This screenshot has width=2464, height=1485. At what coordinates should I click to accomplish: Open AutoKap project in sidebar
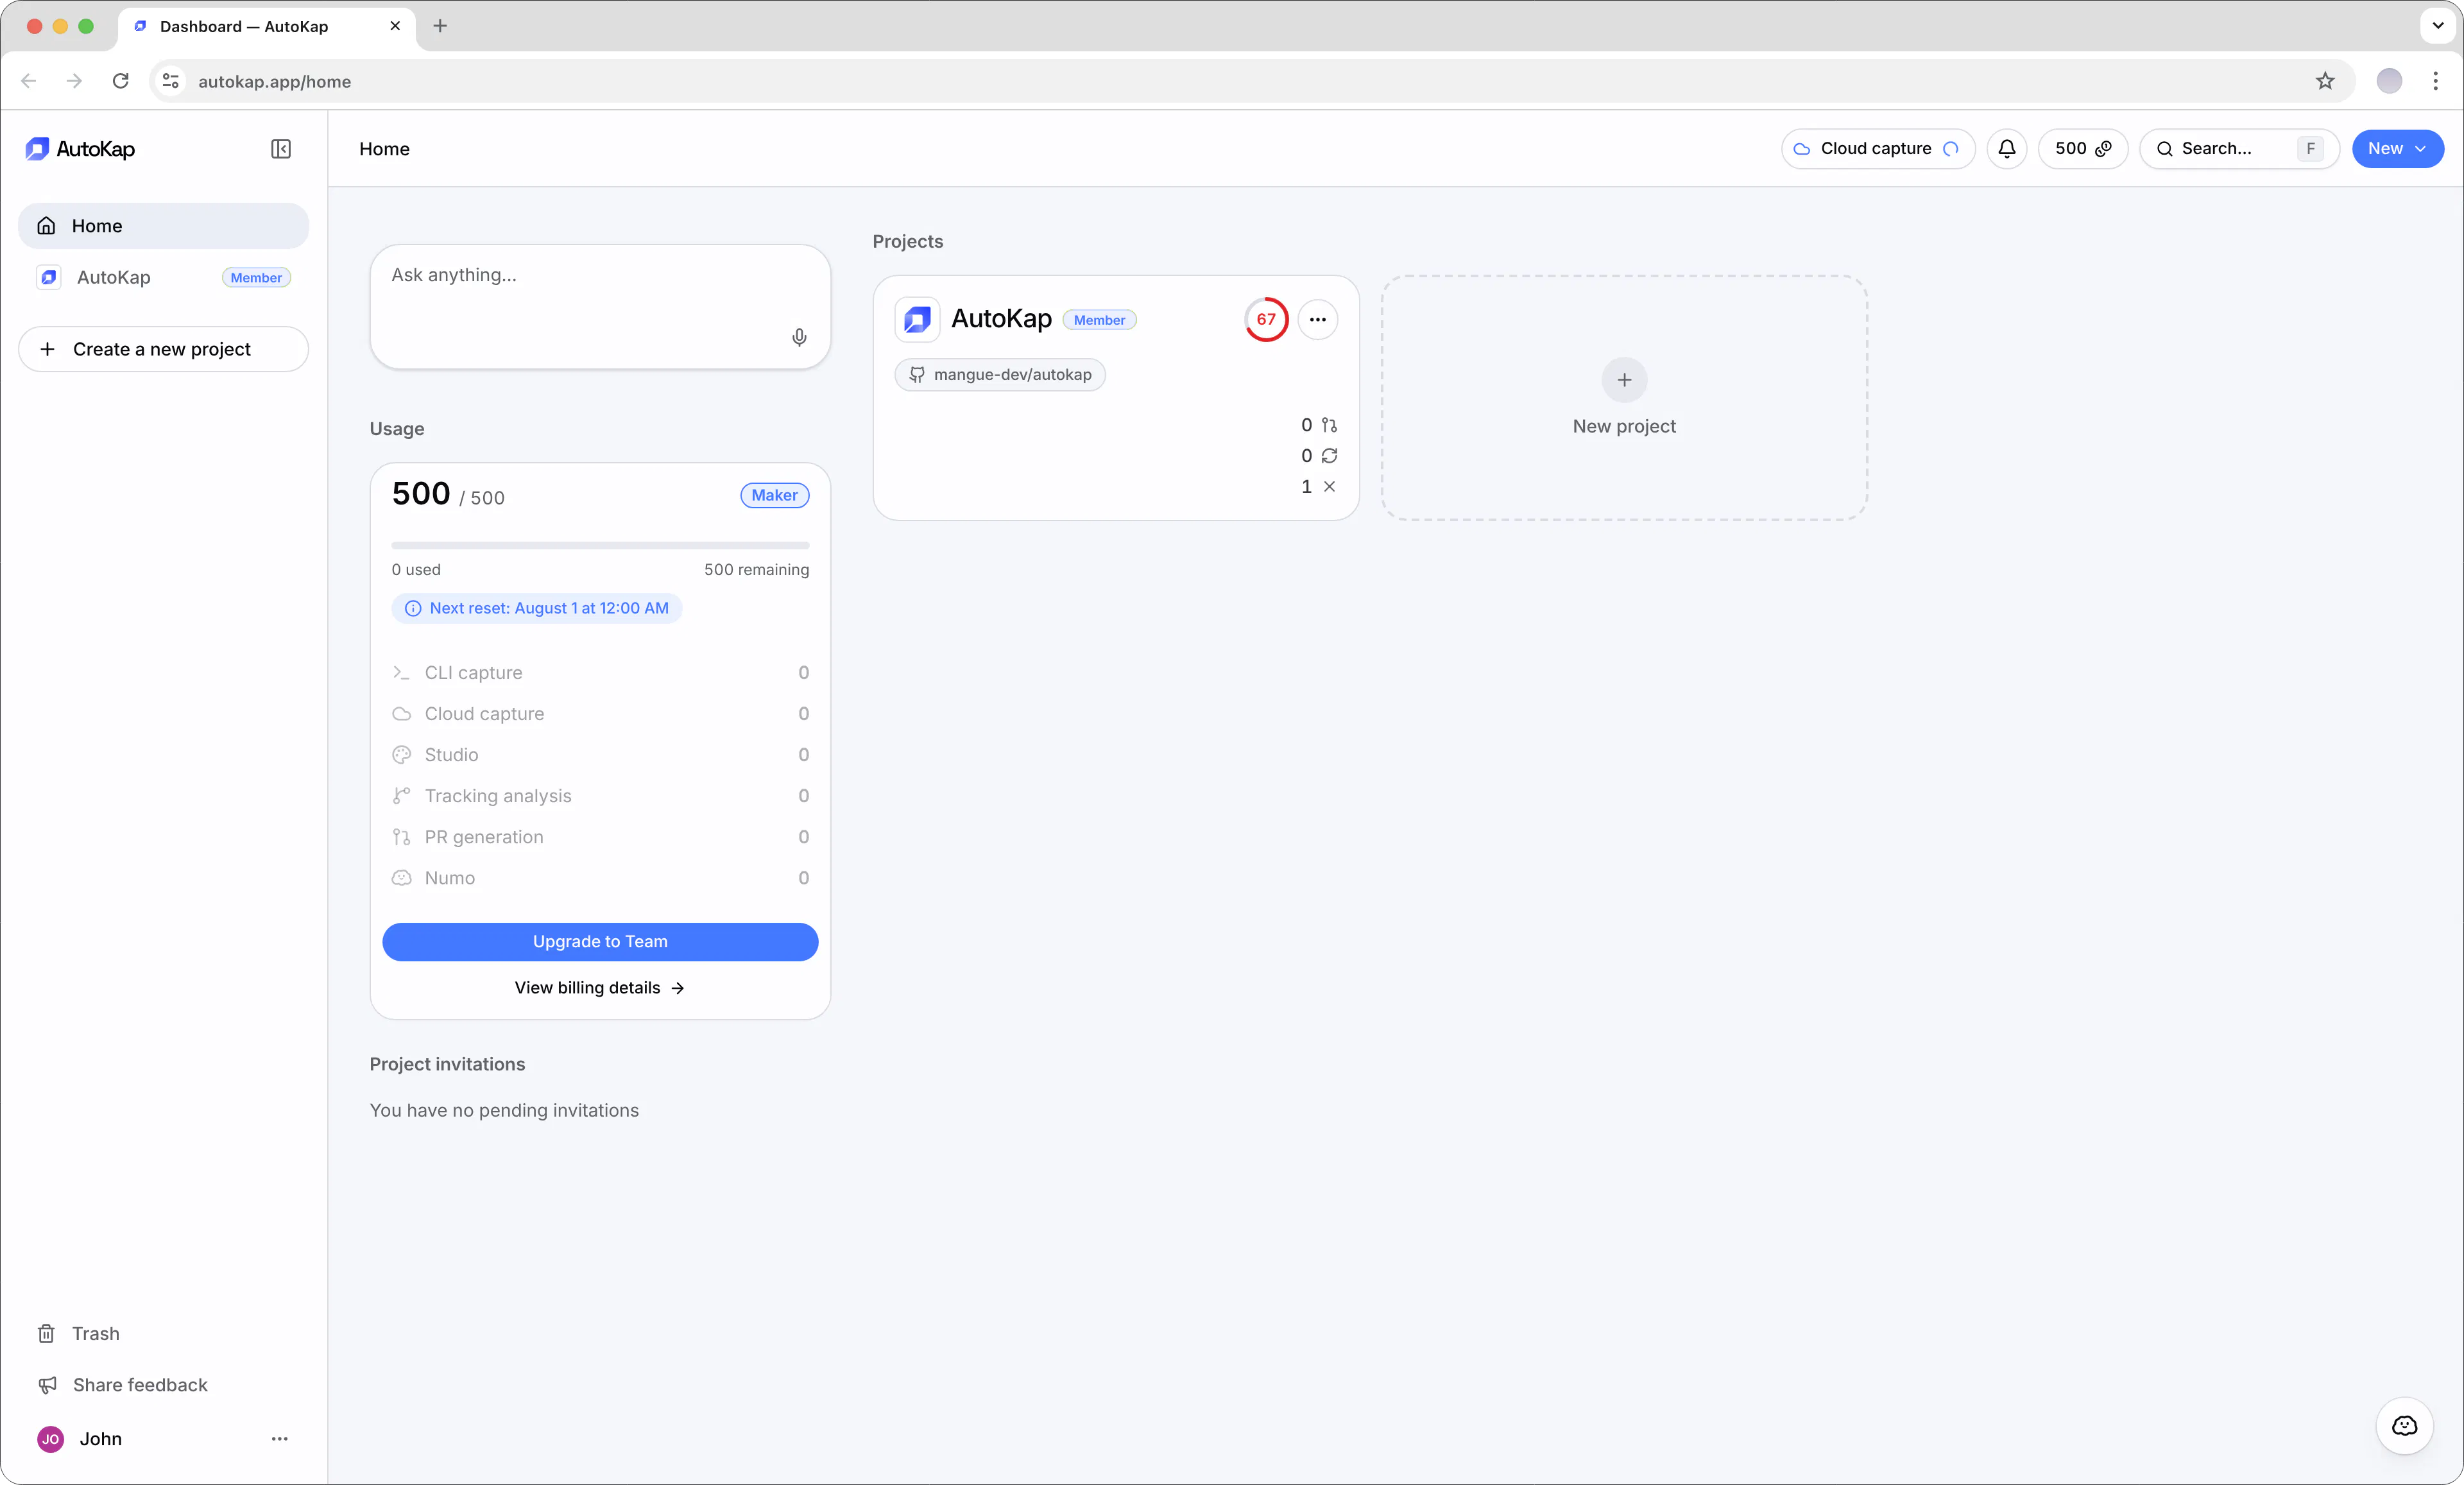point(164,277)
